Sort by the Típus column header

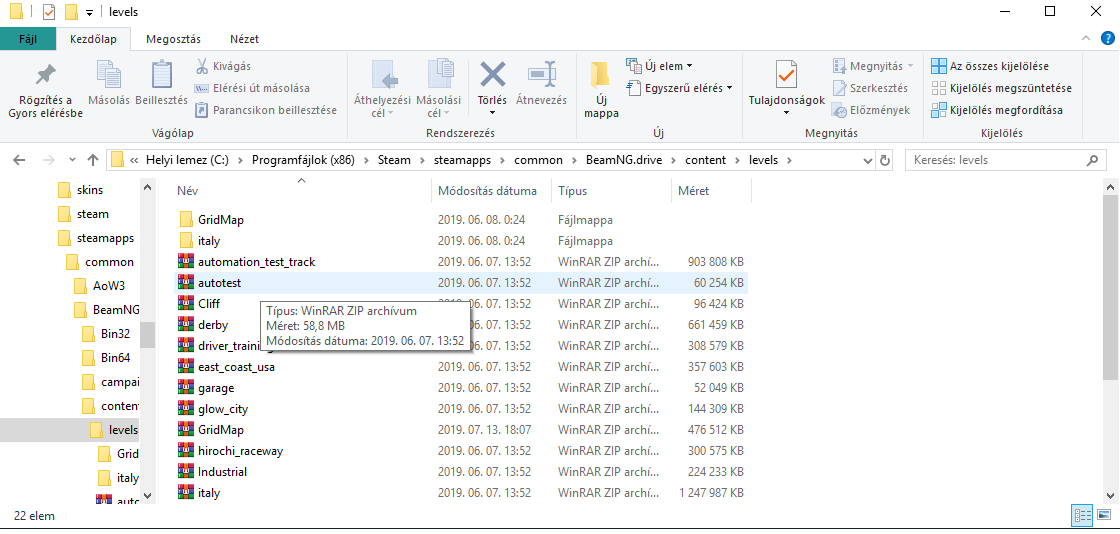(611, 191)
